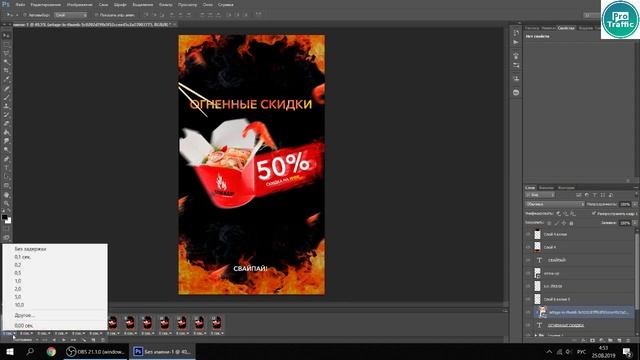640x360 pixels.
Task: Click the filter for type layers icon
Action: [x=595, y=195]
